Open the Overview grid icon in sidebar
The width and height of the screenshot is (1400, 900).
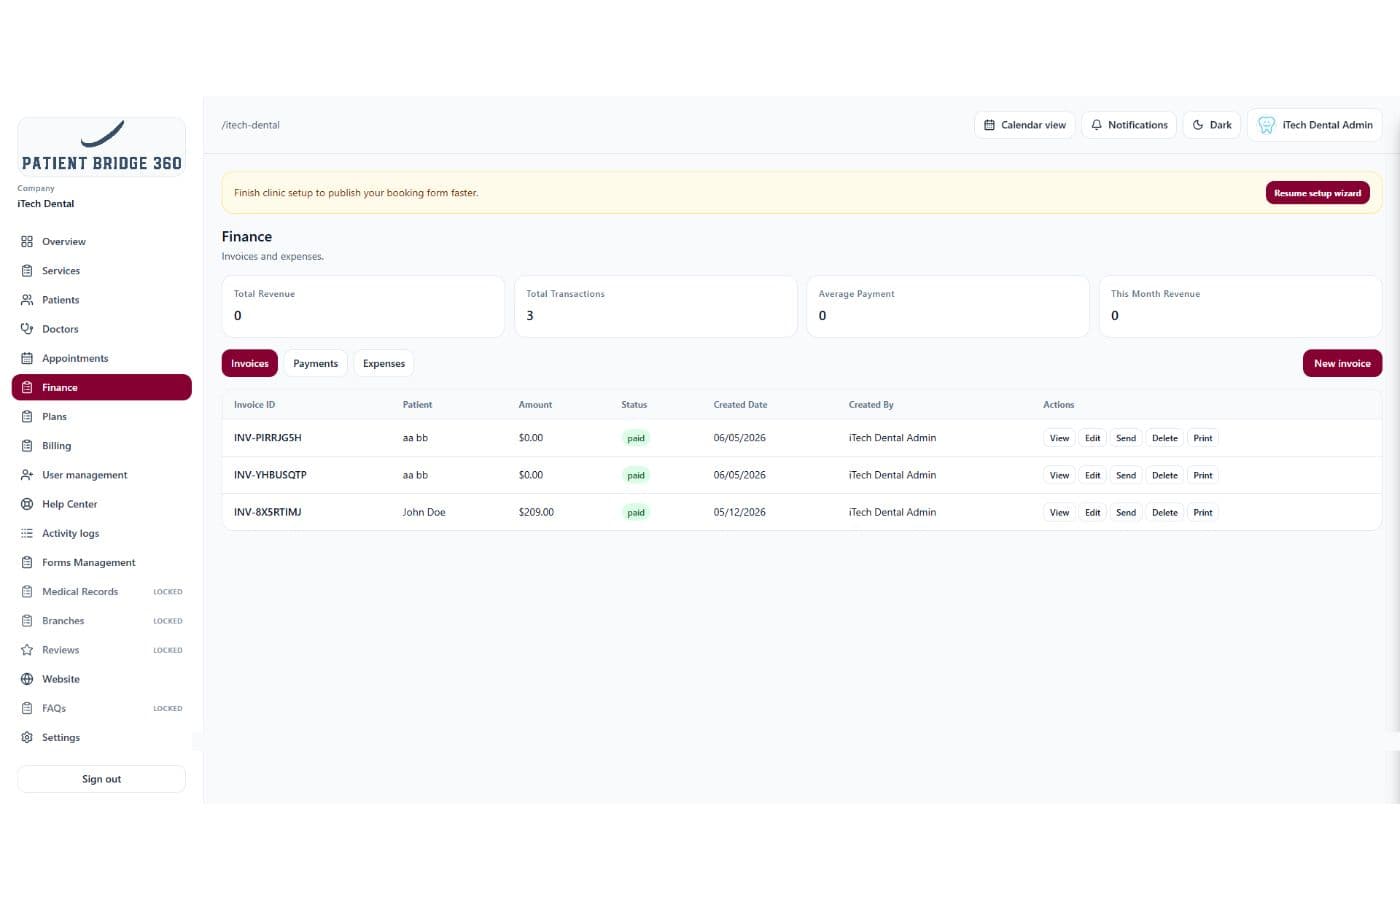pos(27,242)
